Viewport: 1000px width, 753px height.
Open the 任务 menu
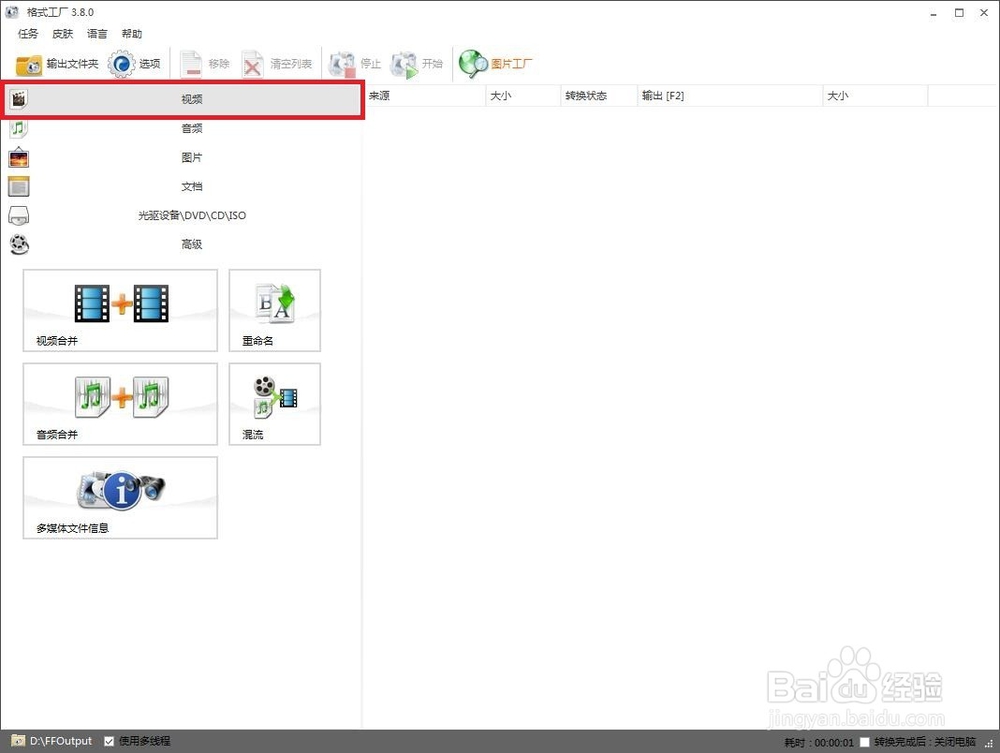[x=28, y=34]
